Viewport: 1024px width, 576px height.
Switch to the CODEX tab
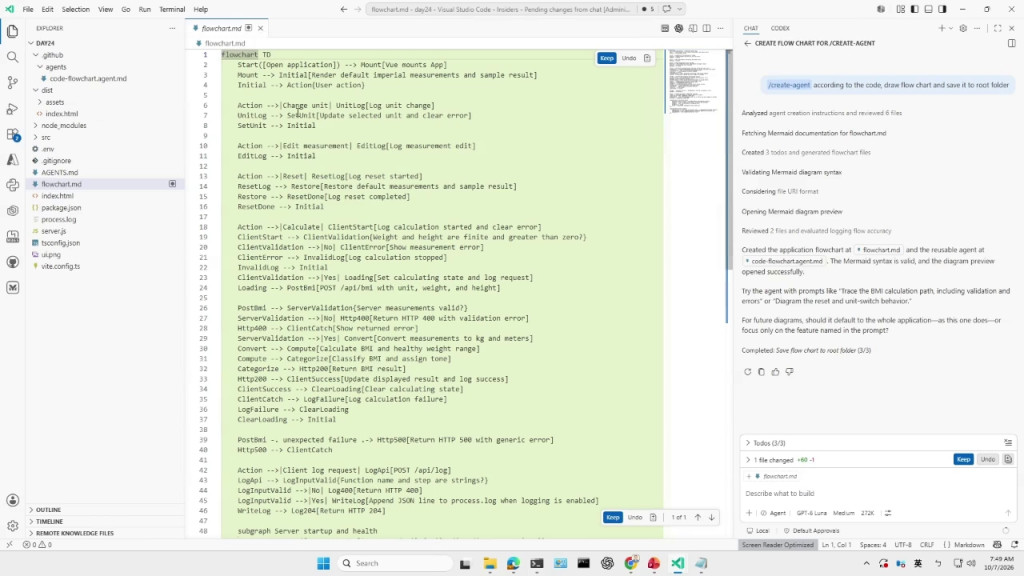pos(780,28)
